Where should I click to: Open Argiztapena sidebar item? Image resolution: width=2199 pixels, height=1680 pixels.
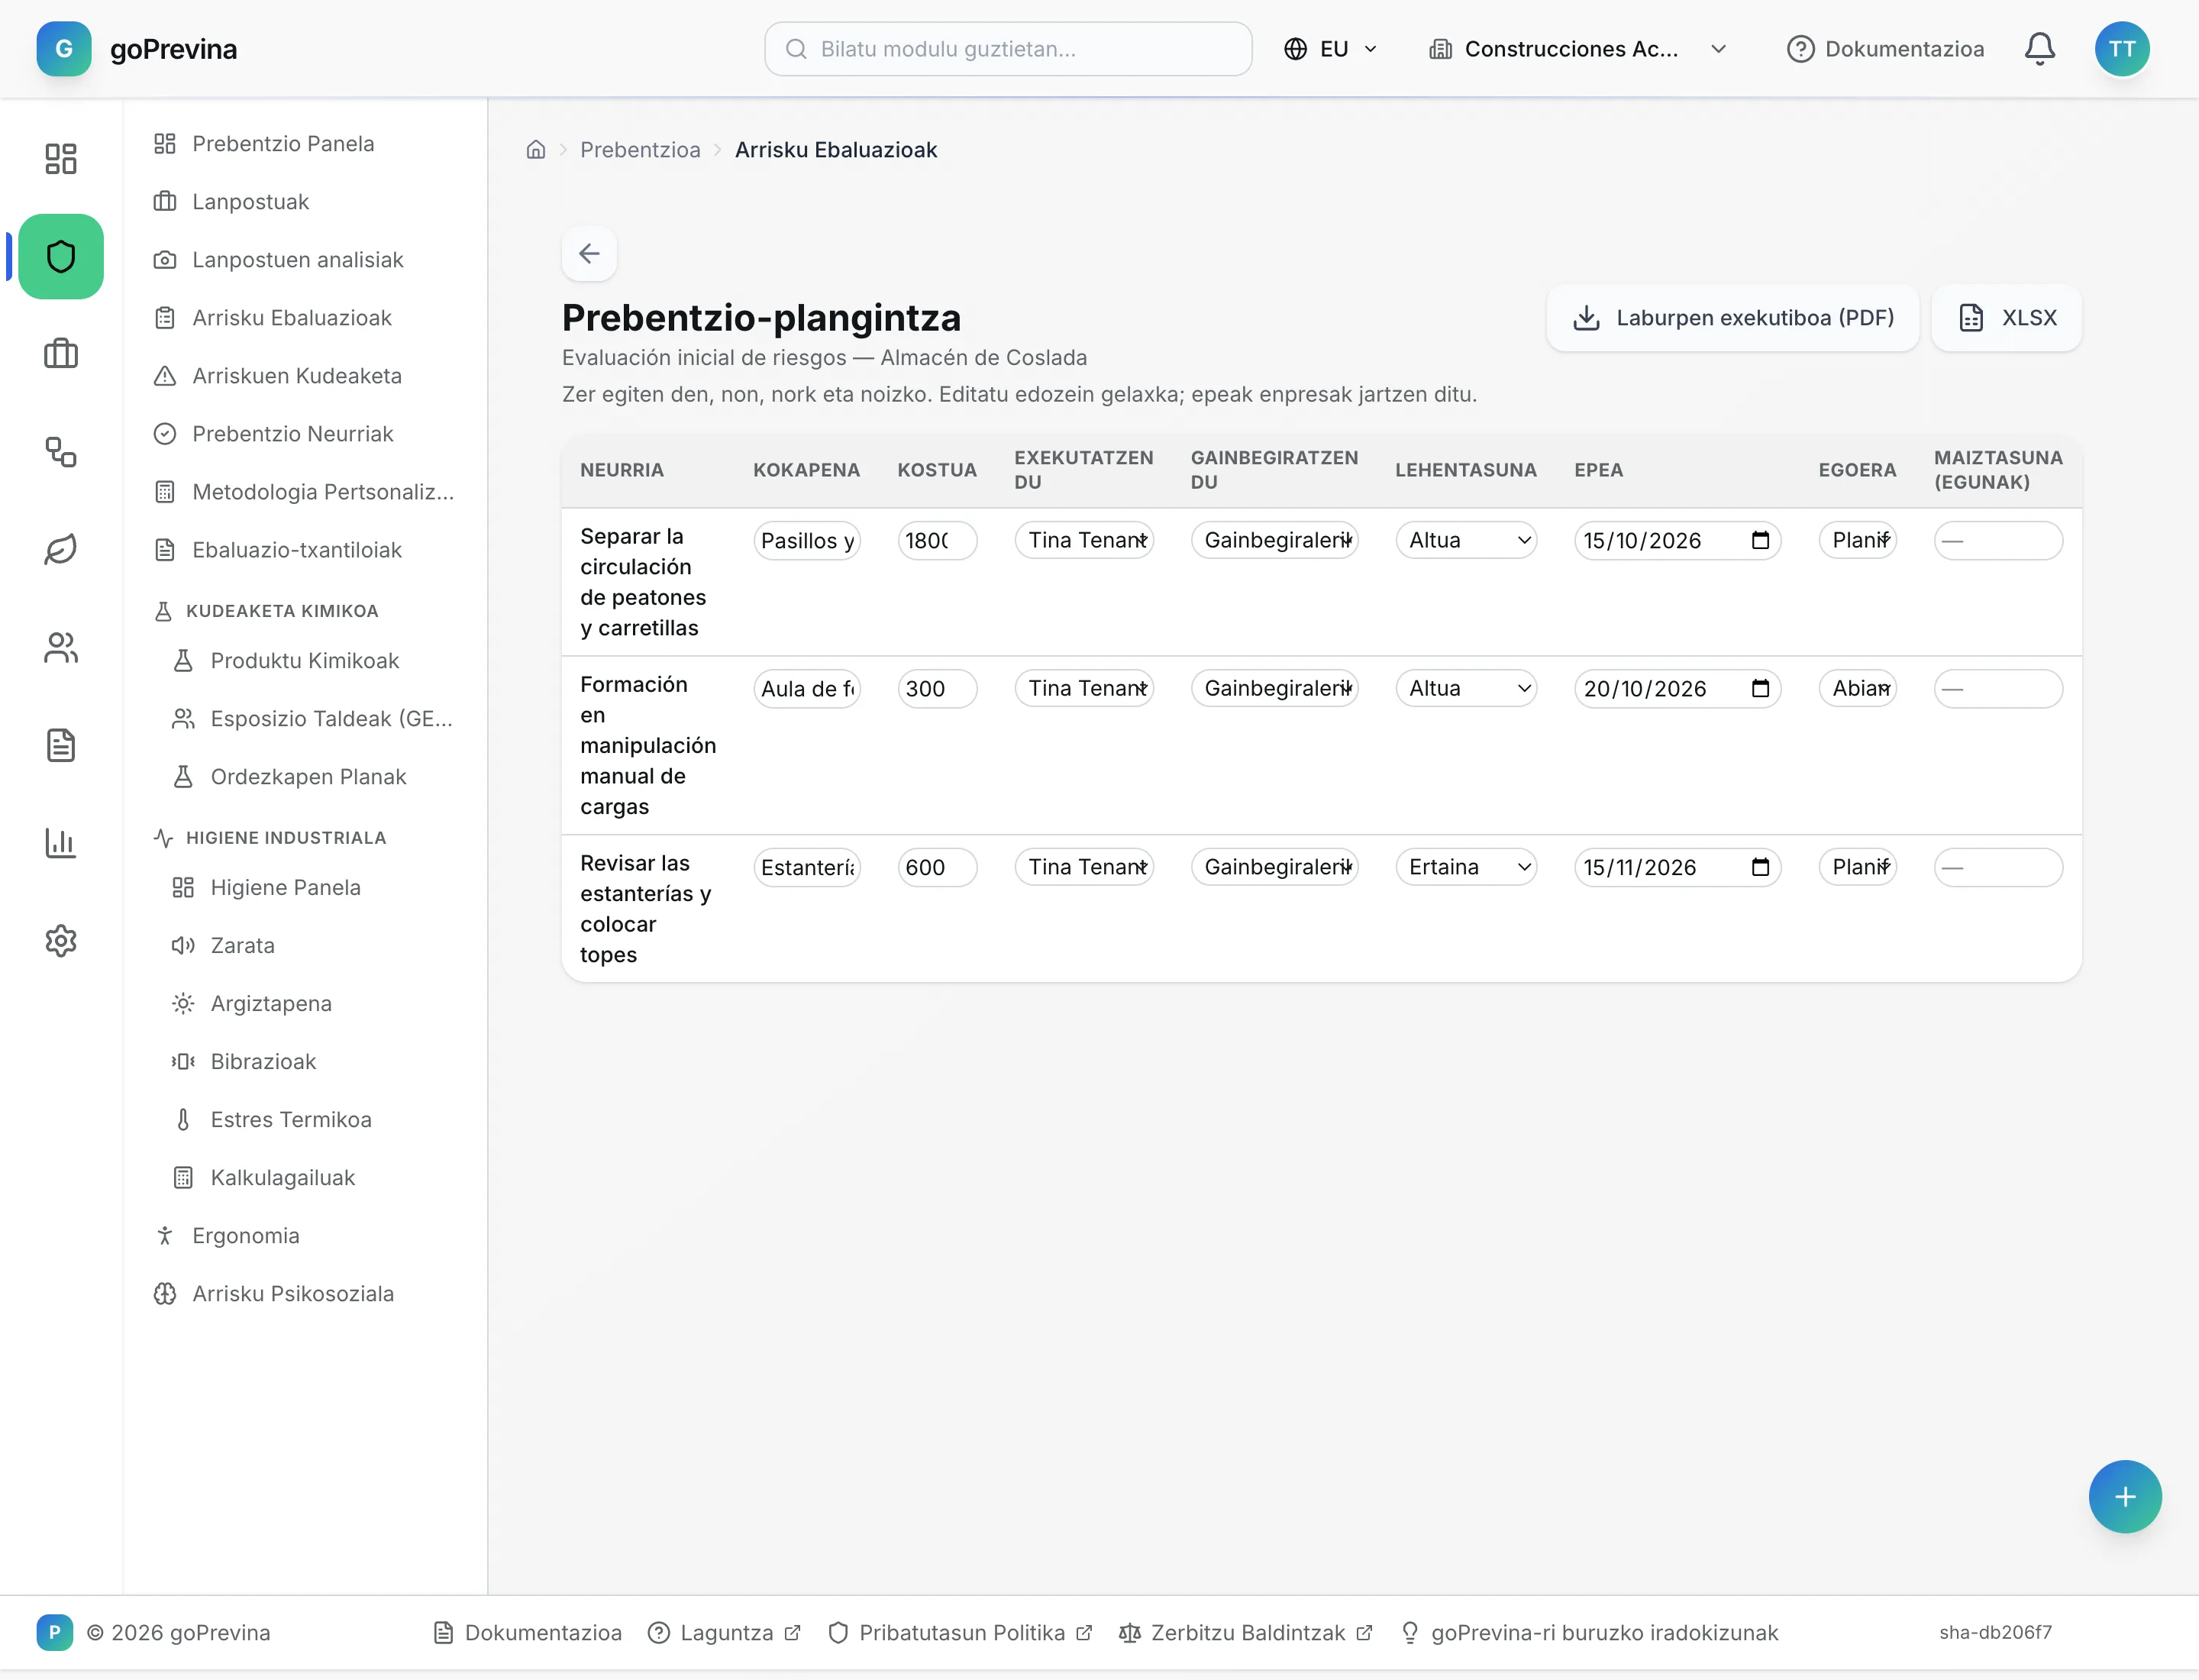tap(314, 1004)
